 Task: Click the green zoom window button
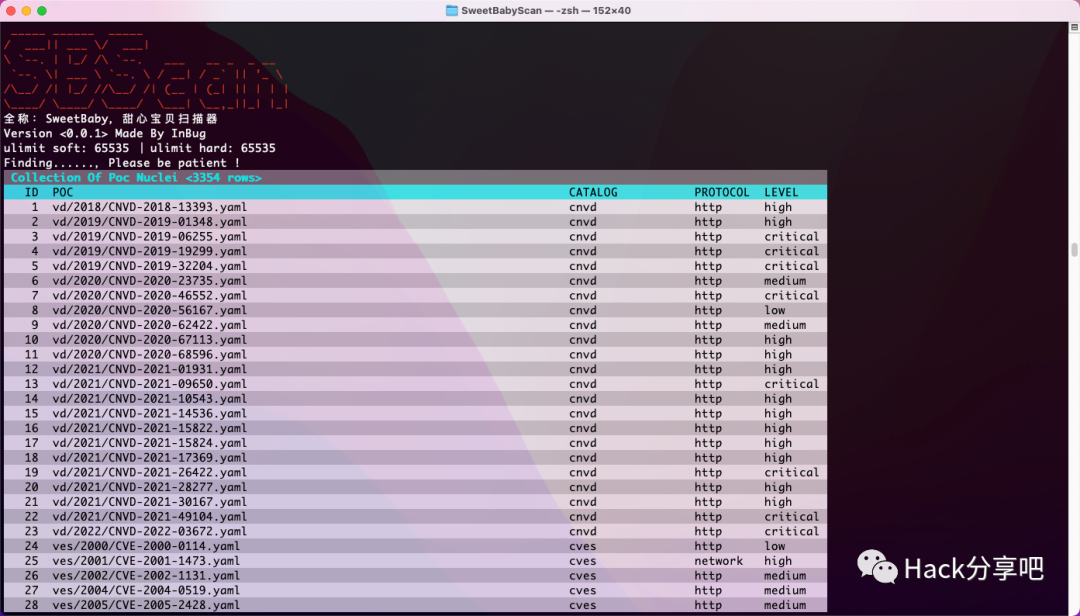[x=42, y=10]
